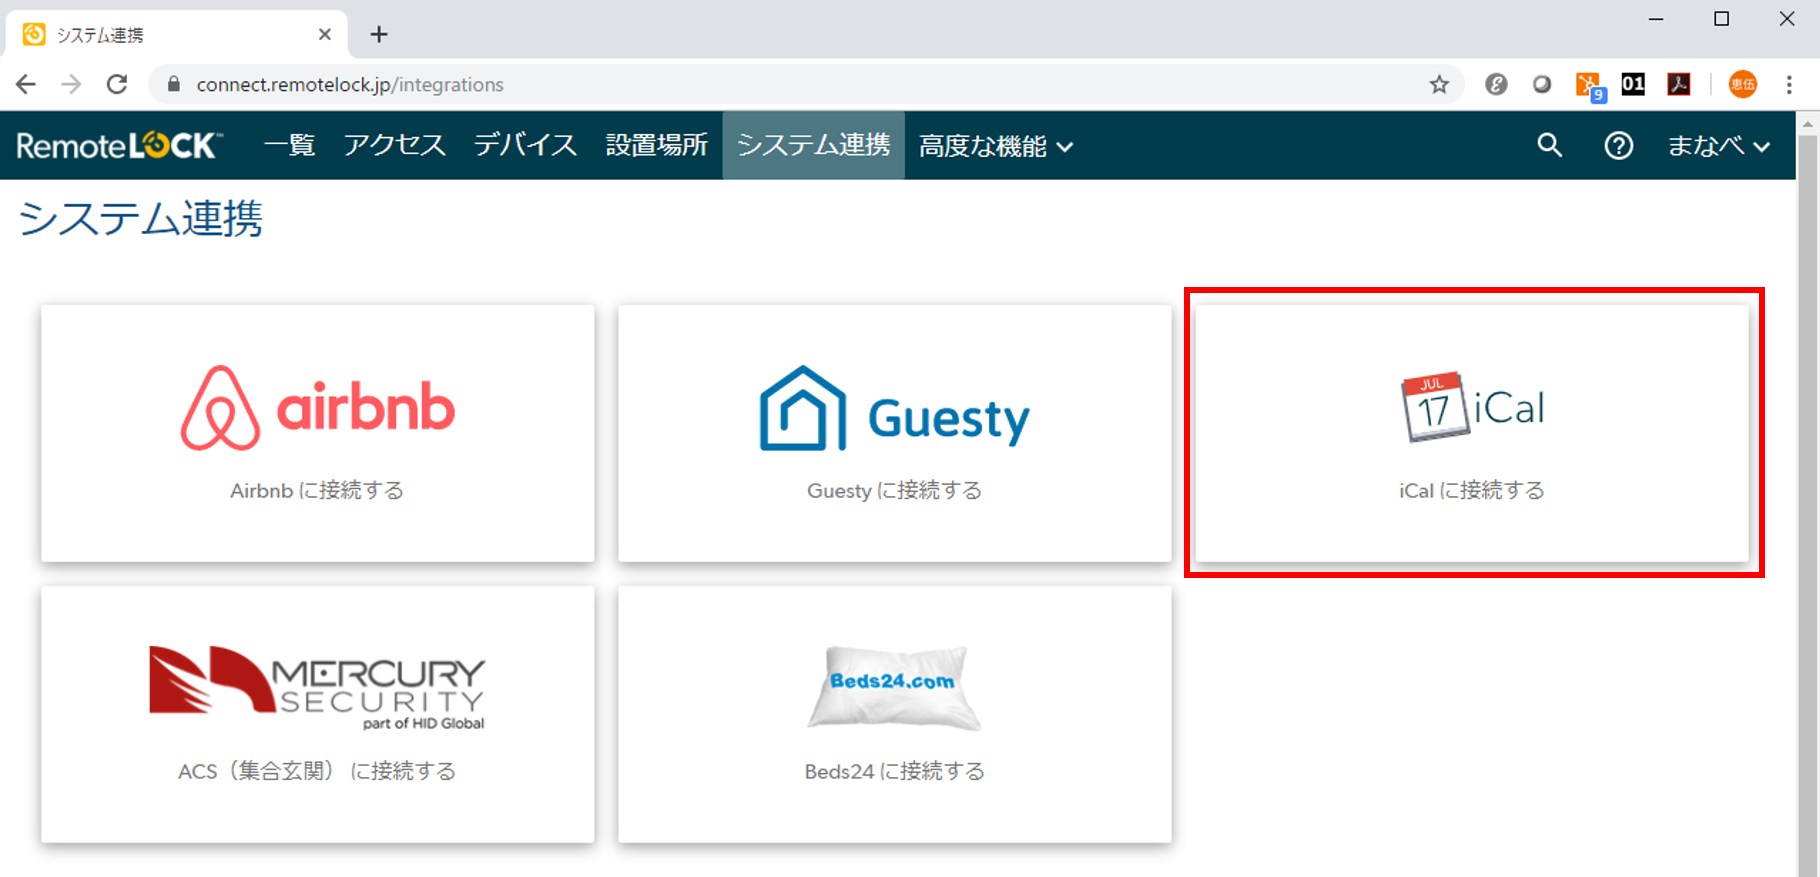Click the gray circle extension icon

click(1542, 85)
